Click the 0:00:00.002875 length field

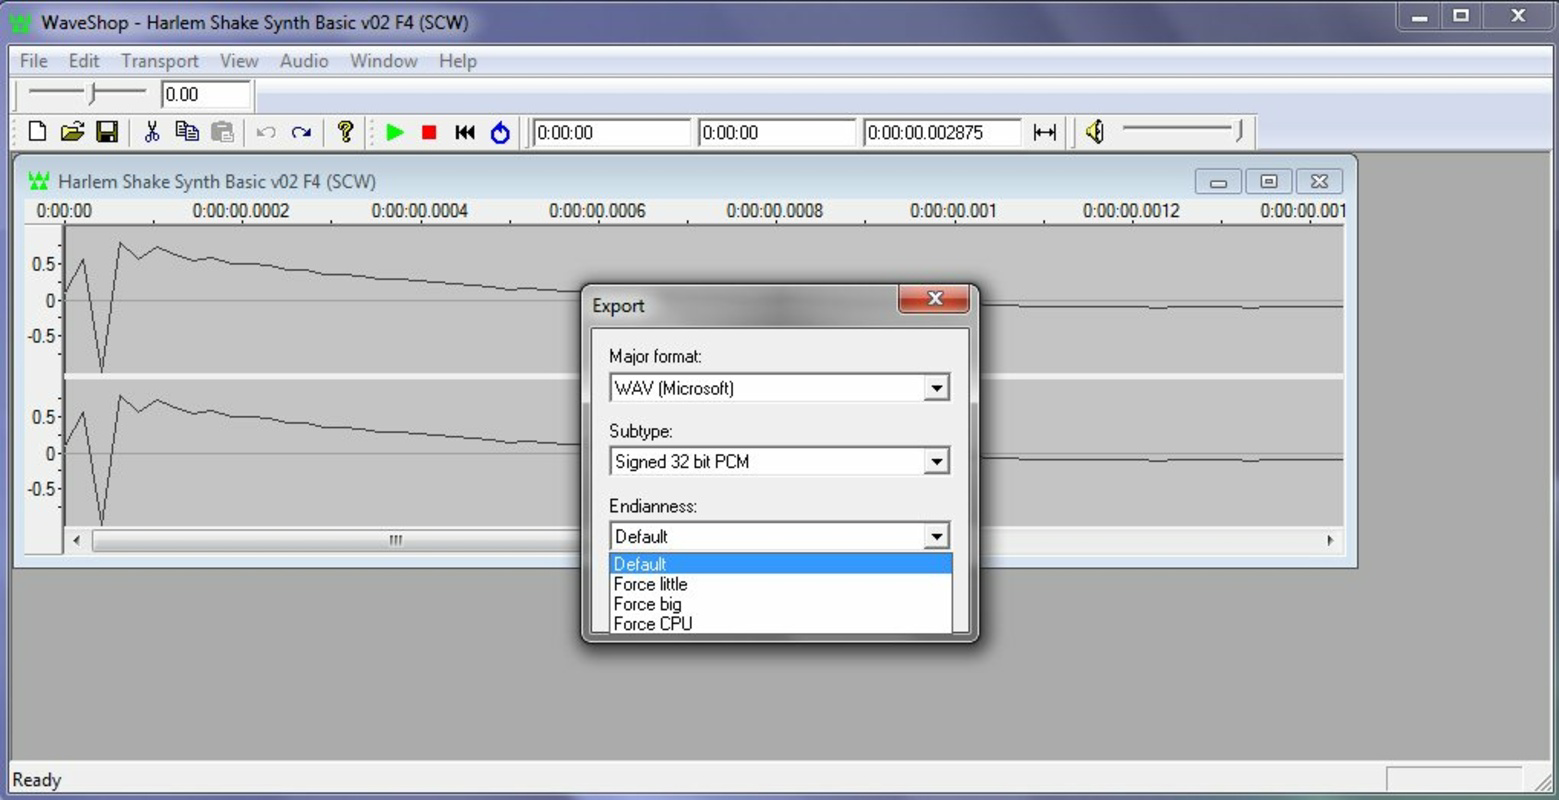coord(942,132)
